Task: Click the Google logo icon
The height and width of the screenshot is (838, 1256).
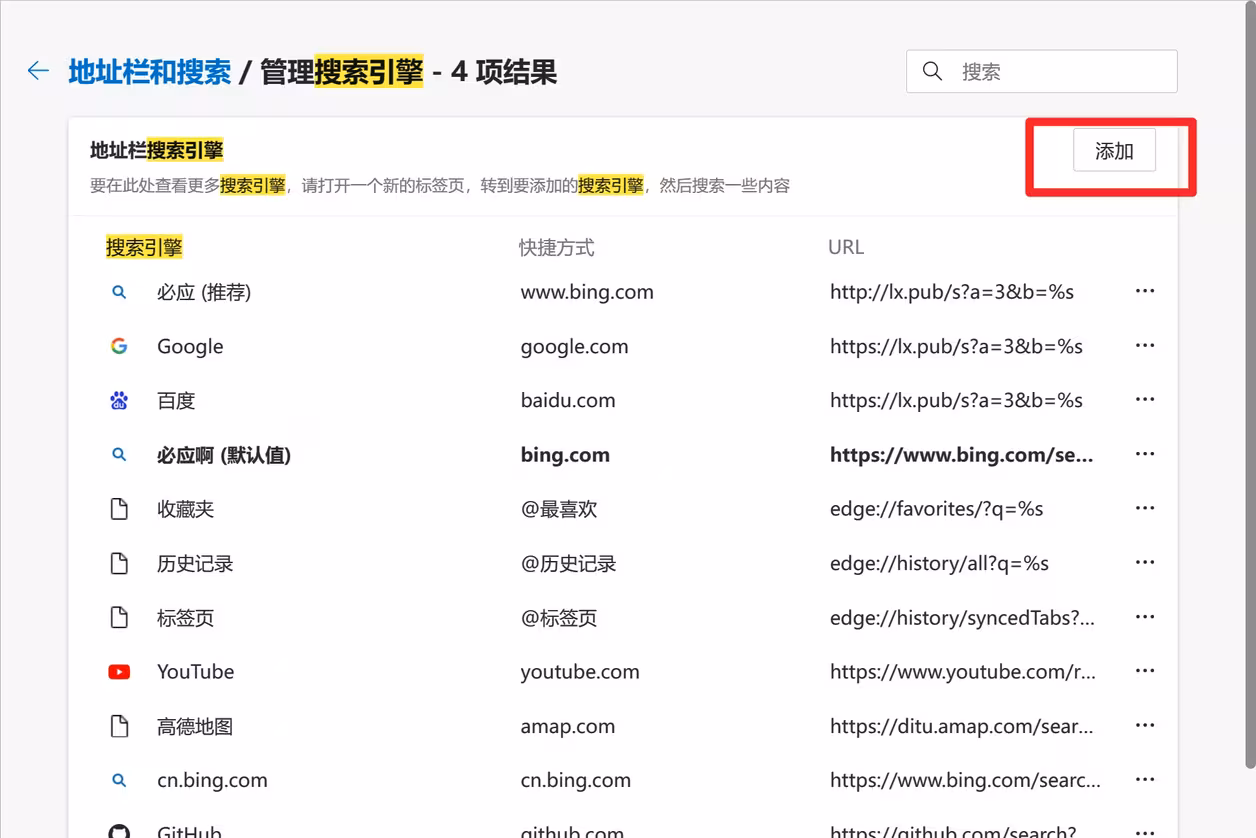Action: coord(119,346)
